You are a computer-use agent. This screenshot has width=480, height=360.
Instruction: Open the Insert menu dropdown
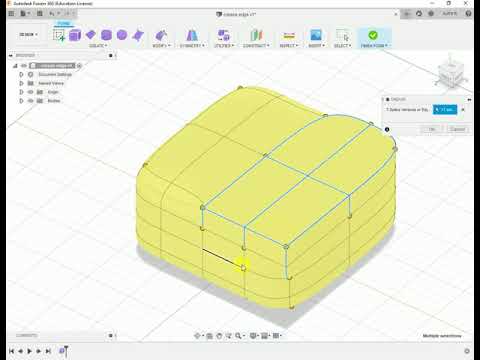click(316, 45)
